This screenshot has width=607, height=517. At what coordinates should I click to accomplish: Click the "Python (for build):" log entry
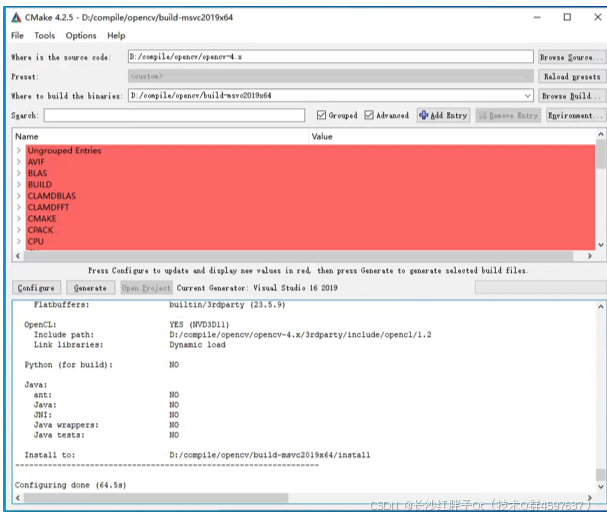click(69, 365)
